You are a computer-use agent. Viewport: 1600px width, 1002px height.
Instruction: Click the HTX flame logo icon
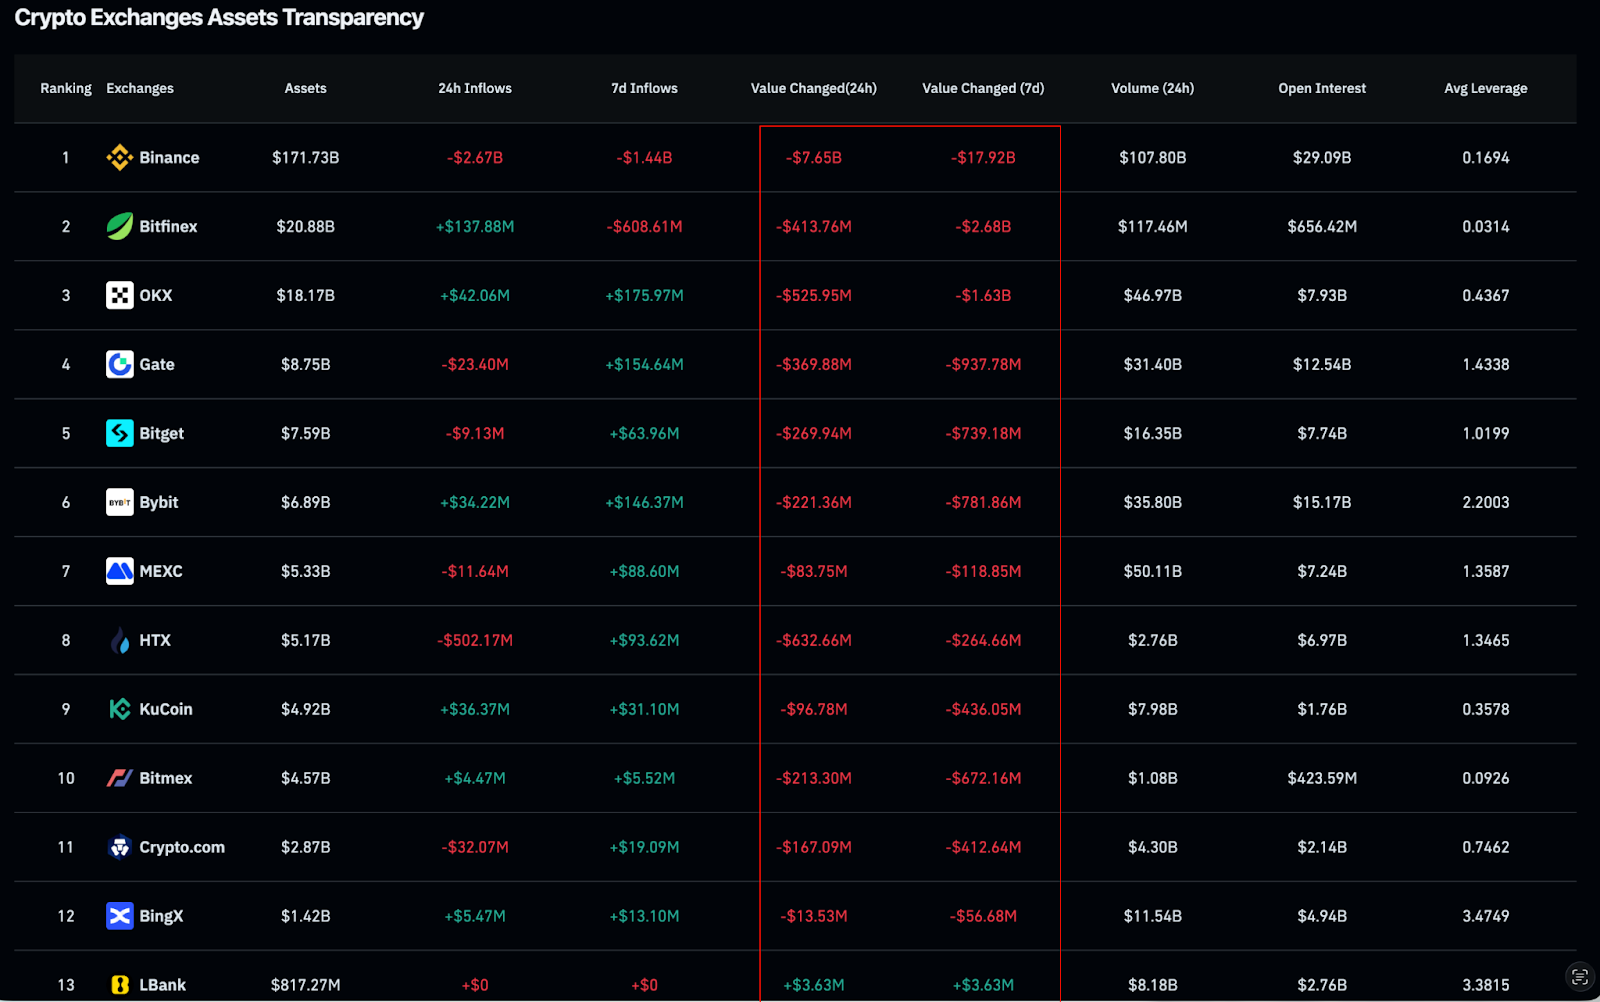point(119,641)
